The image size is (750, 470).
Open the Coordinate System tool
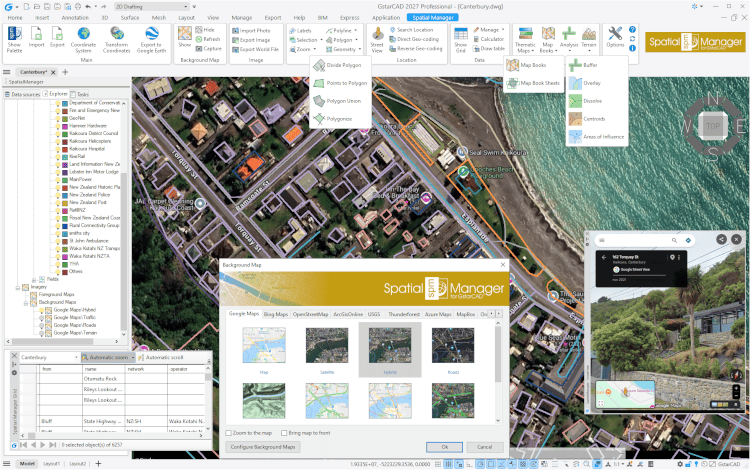pyautogui.click(x=83, y=39)
